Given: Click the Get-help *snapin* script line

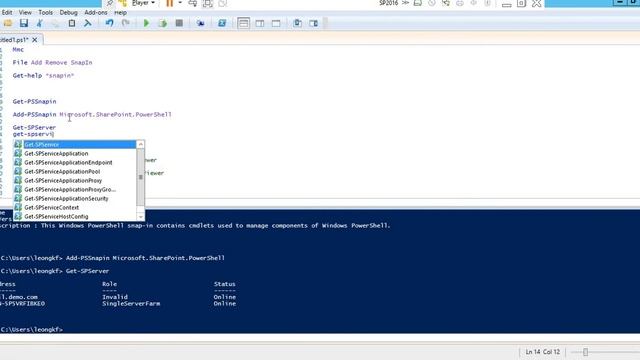Looking at the screenshot, I should [x=43, y=76].
